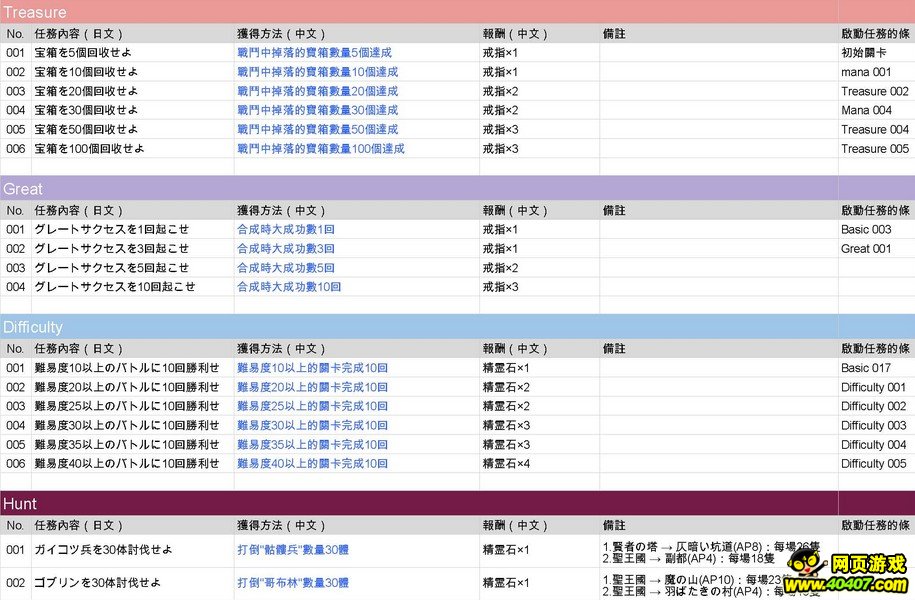Click Great 001 condition cell
This screenshot has width=915, height=600.
[x=876, y=249]
